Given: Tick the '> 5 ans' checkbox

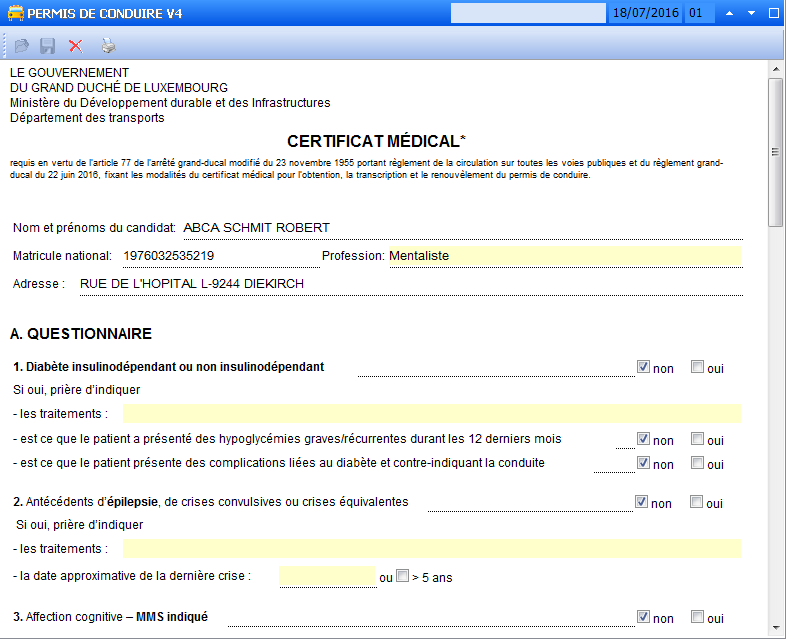Looking at the screenshot, I should click(x=403, y=576).
